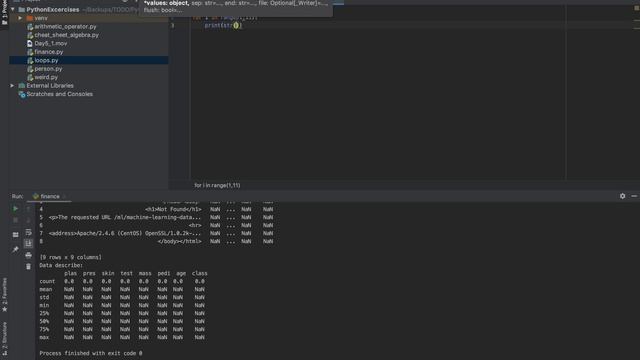Open arithmetic_operator.py file
Screen dimensions: 640x360
(65, 27)
